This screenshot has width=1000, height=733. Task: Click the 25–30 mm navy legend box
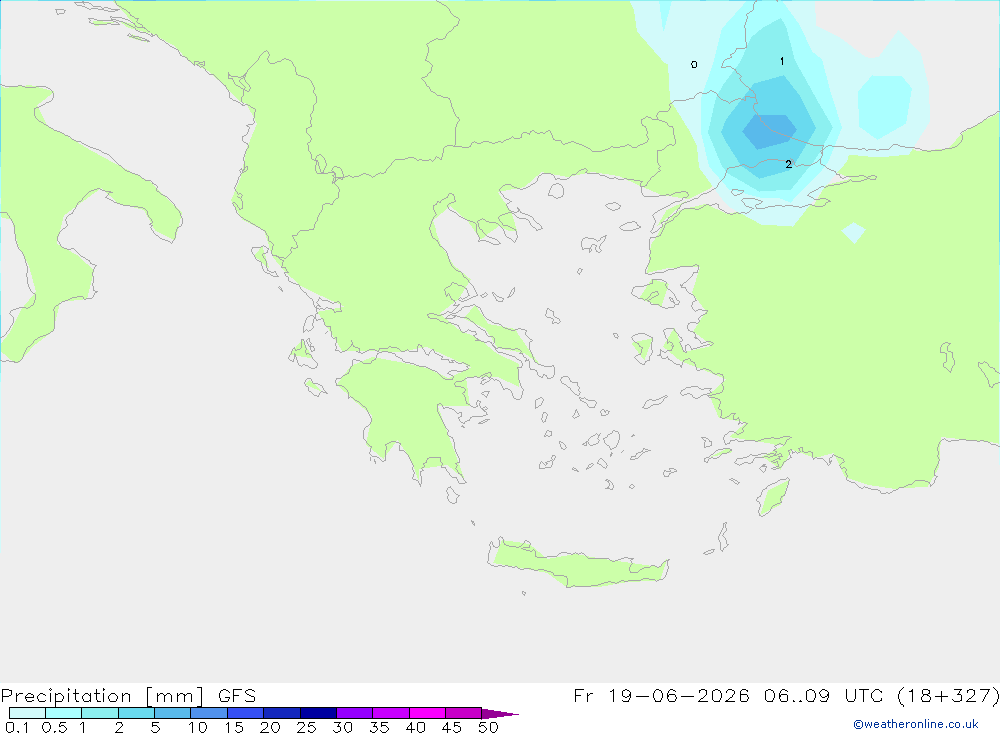coord(318,713)
